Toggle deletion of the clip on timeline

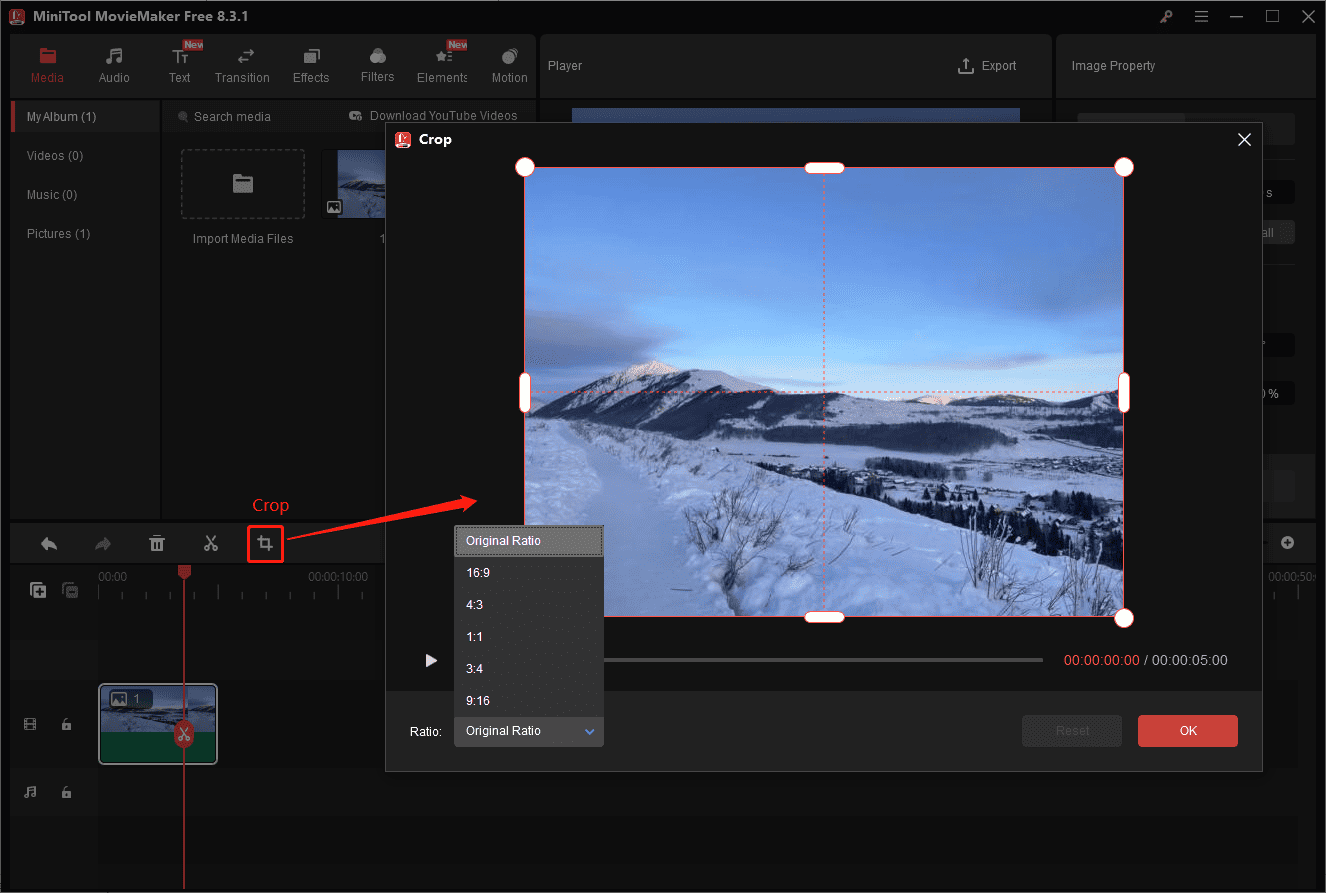183,734
